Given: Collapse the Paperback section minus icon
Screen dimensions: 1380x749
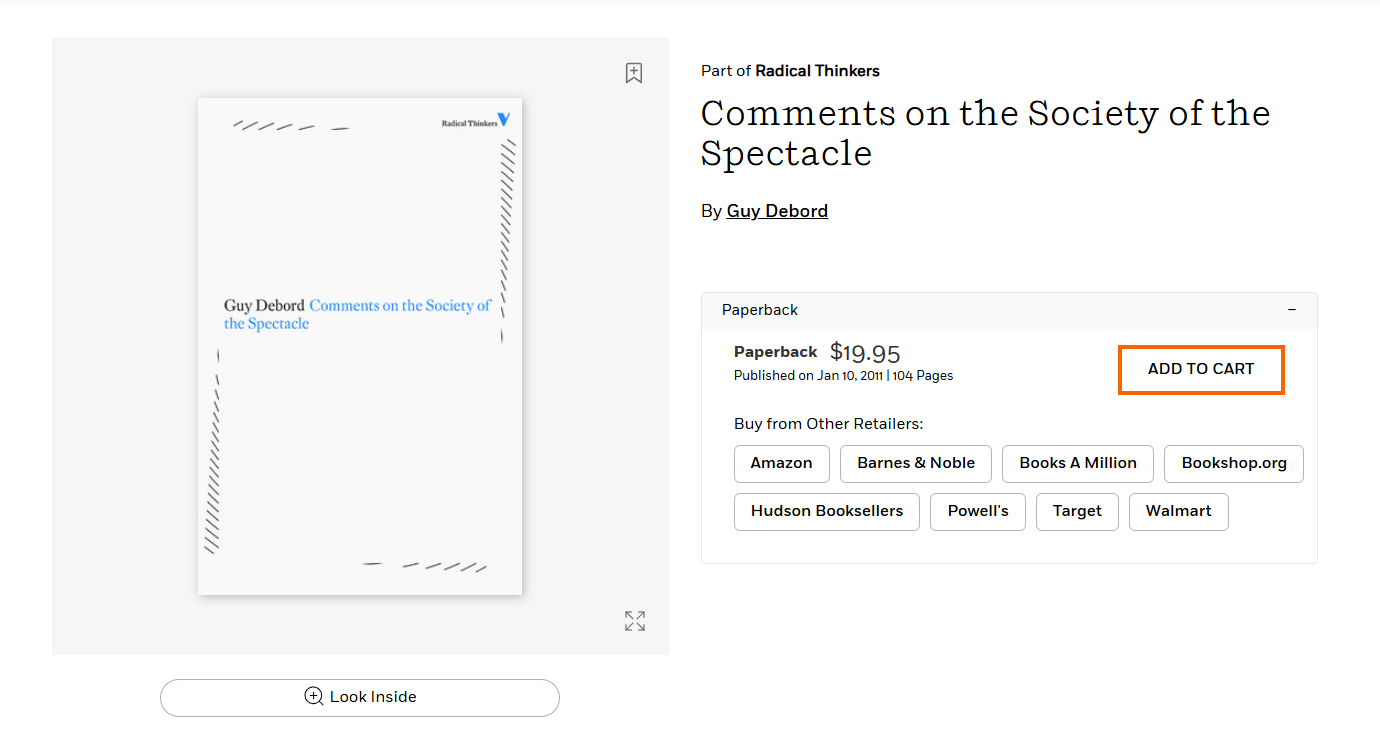Looking at the screenshot, I should tap(1292, 310).
